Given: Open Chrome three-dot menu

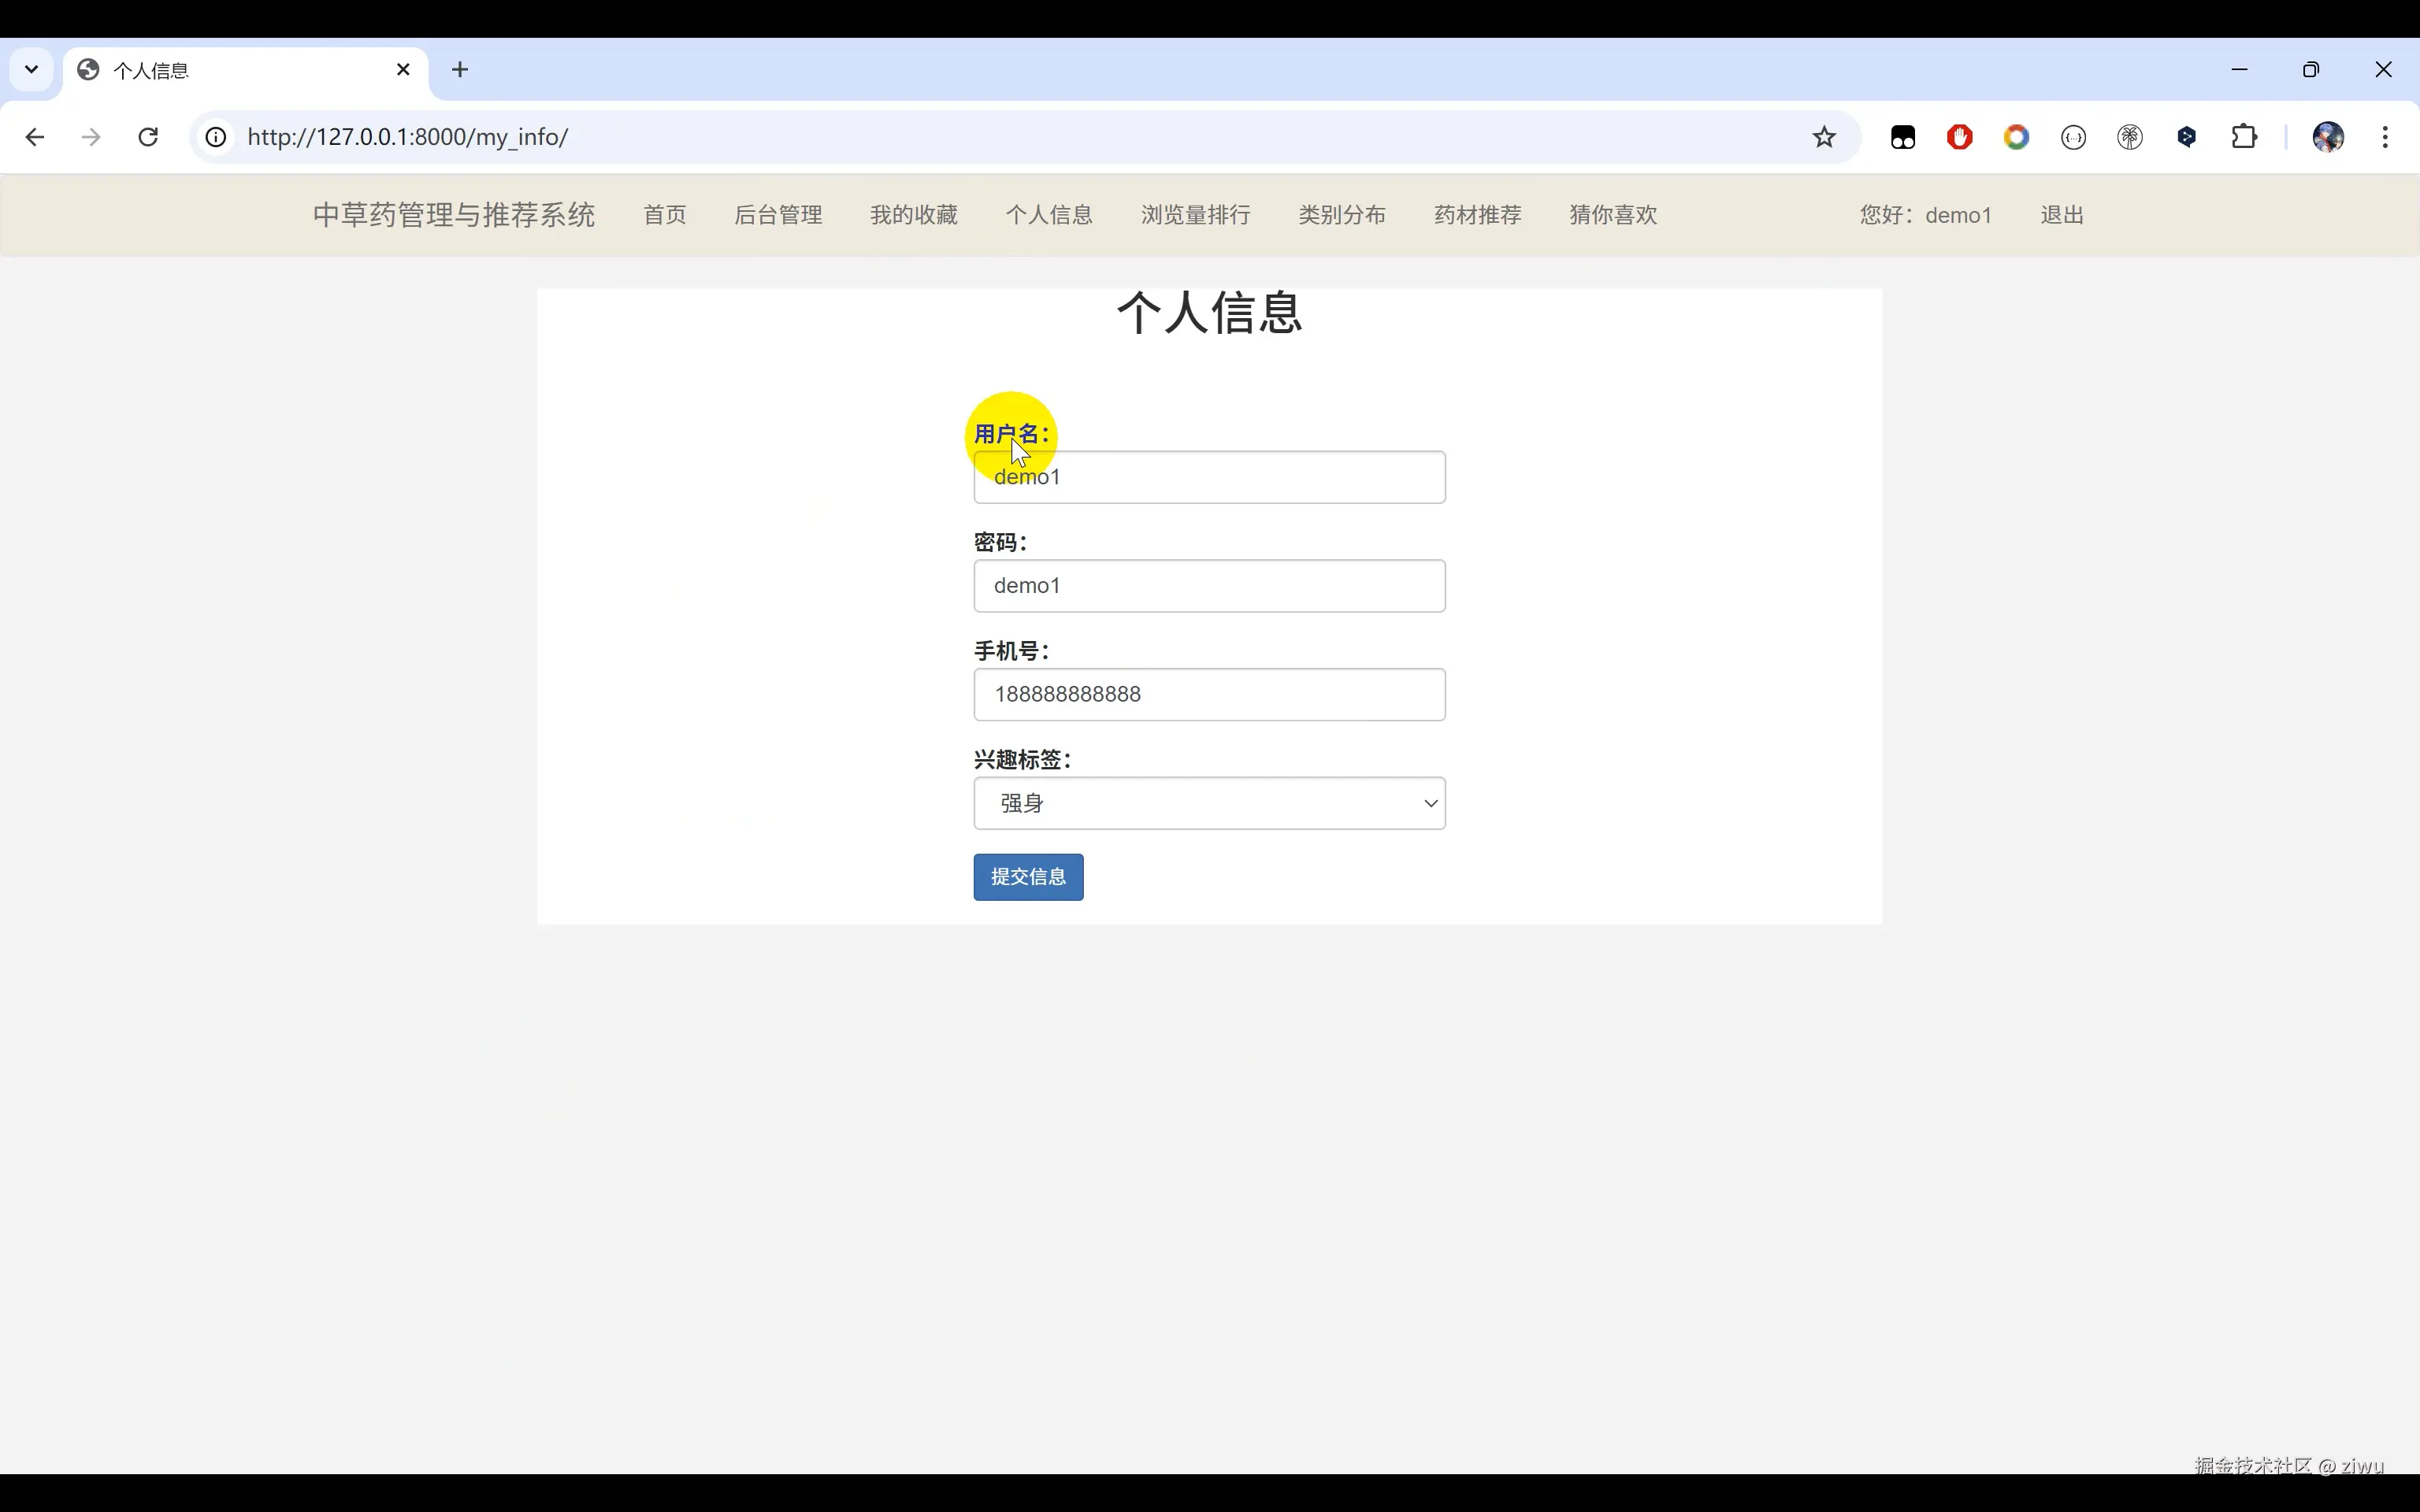Looking at the screenshot, I should coord(2385,137).
